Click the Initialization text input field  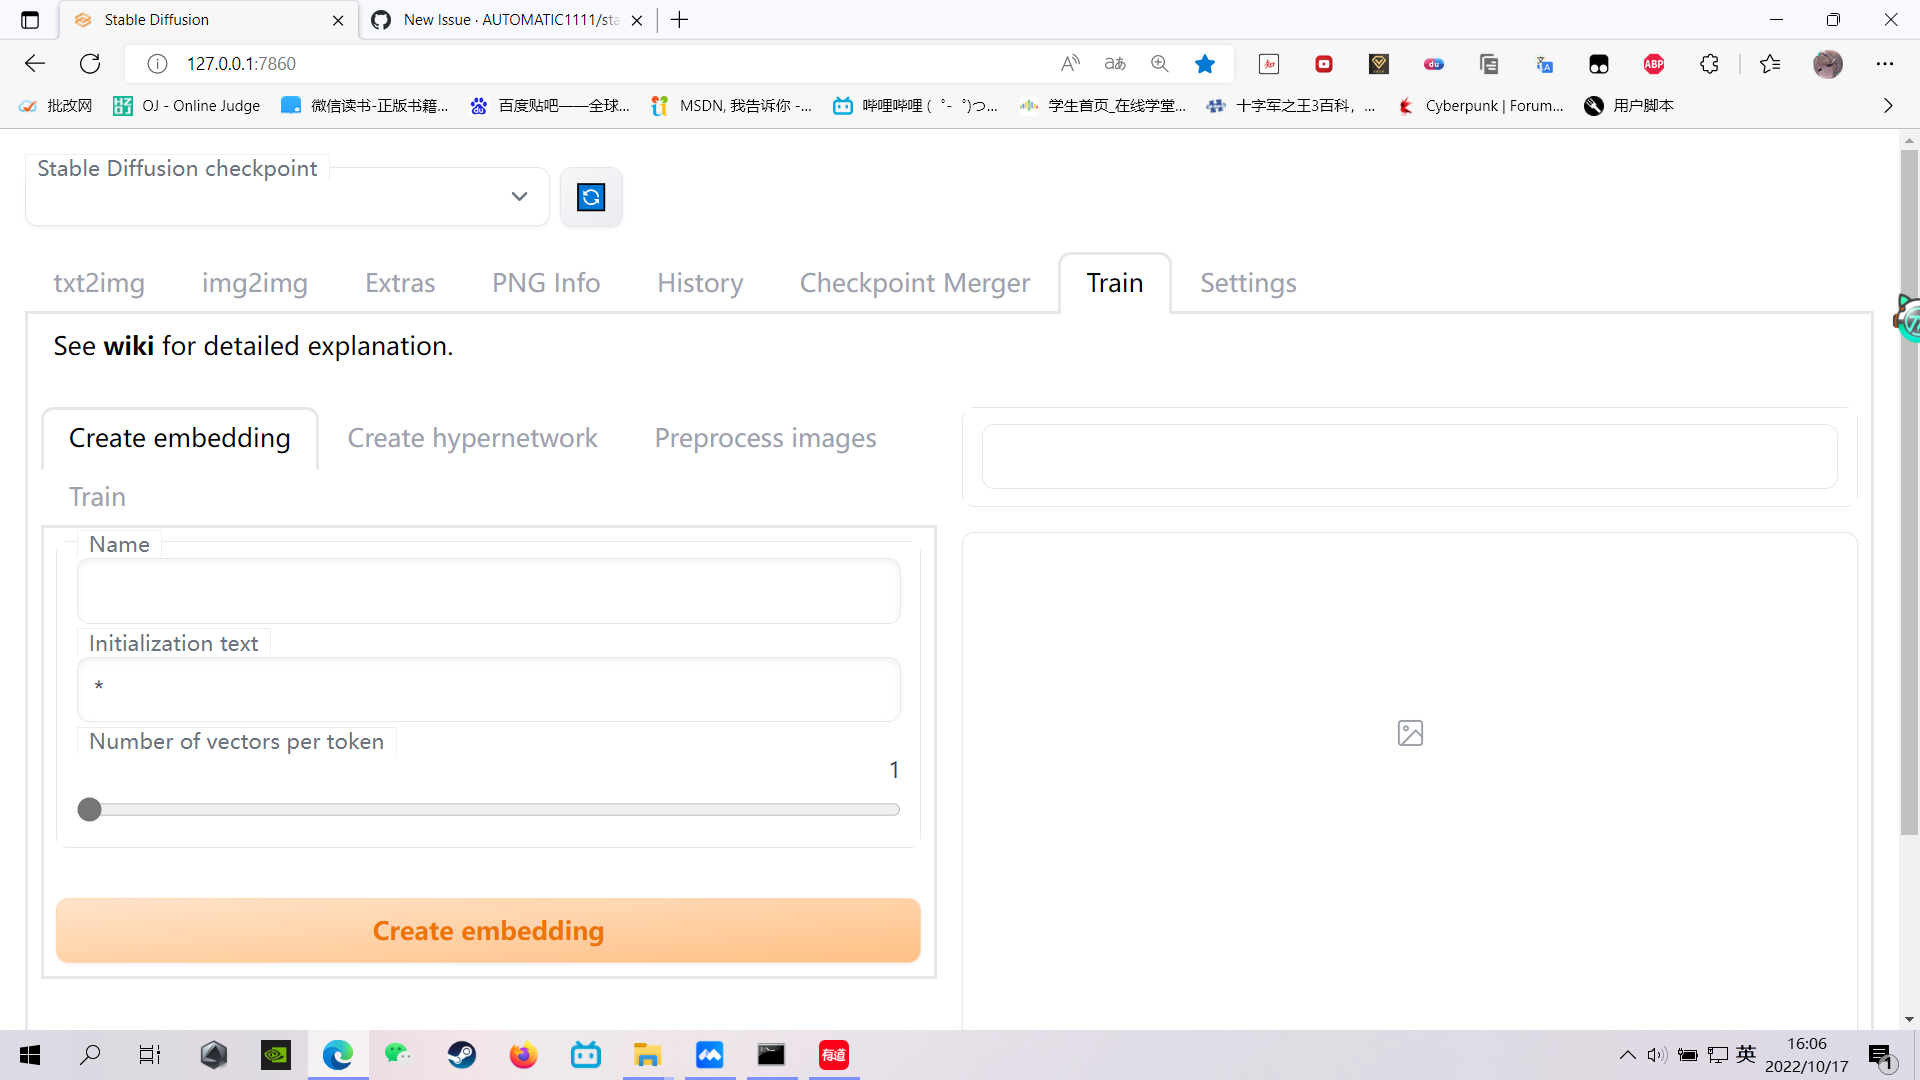488,689
